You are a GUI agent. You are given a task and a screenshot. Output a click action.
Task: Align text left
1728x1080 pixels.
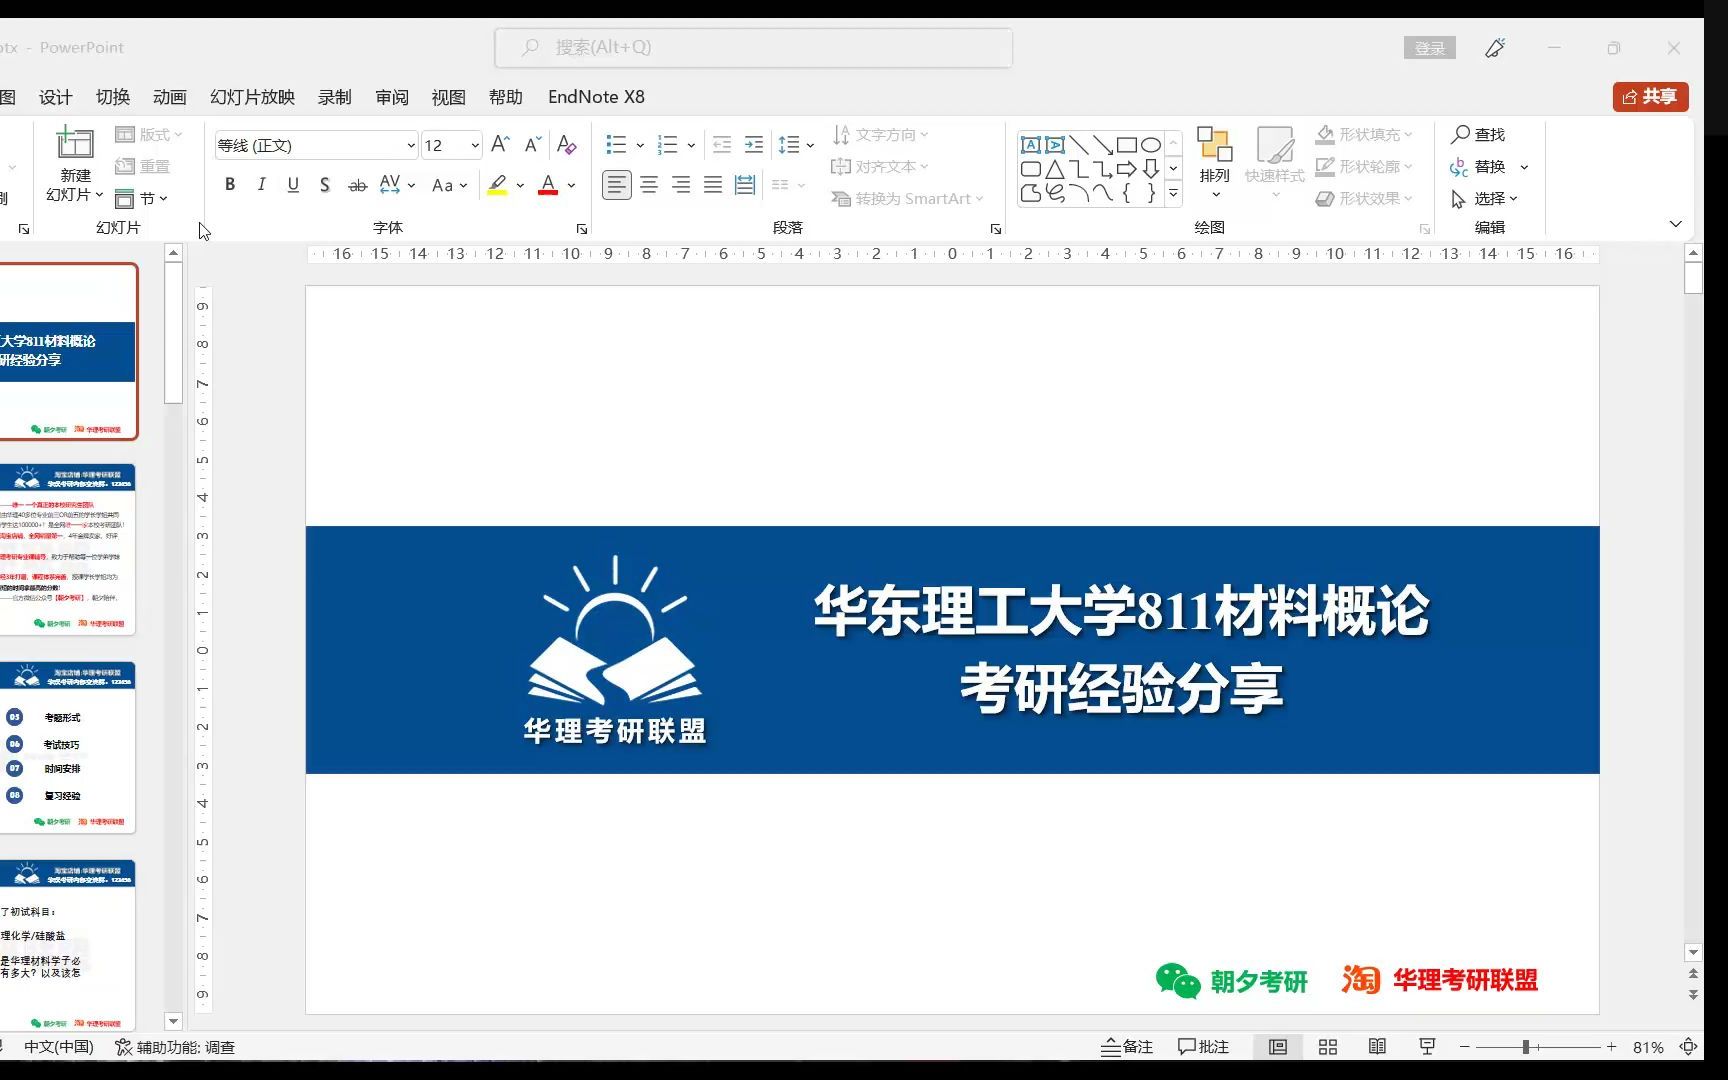(x=617, y=185)
